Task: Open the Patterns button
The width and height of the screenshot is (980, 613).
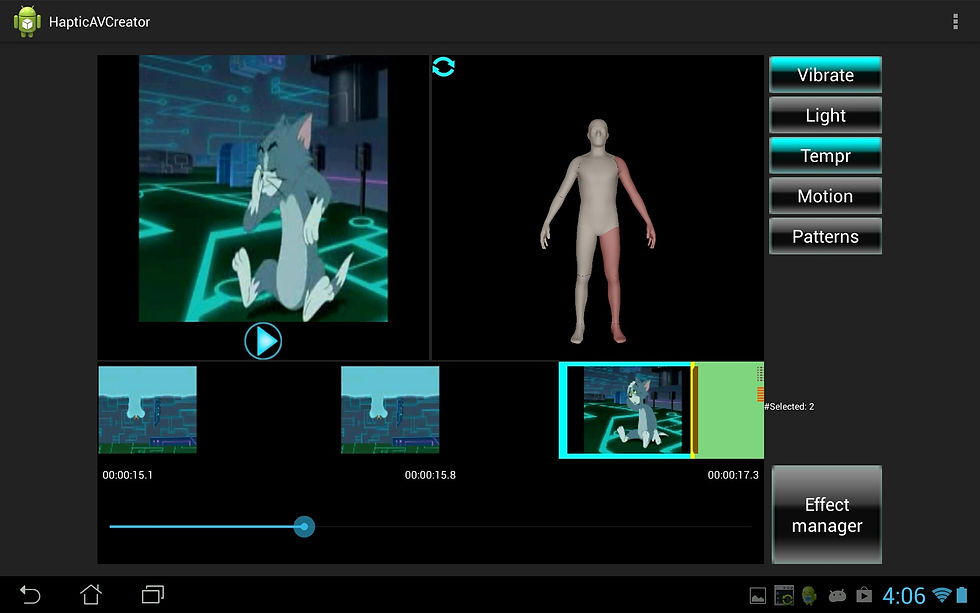Action: tap(825, 236)
